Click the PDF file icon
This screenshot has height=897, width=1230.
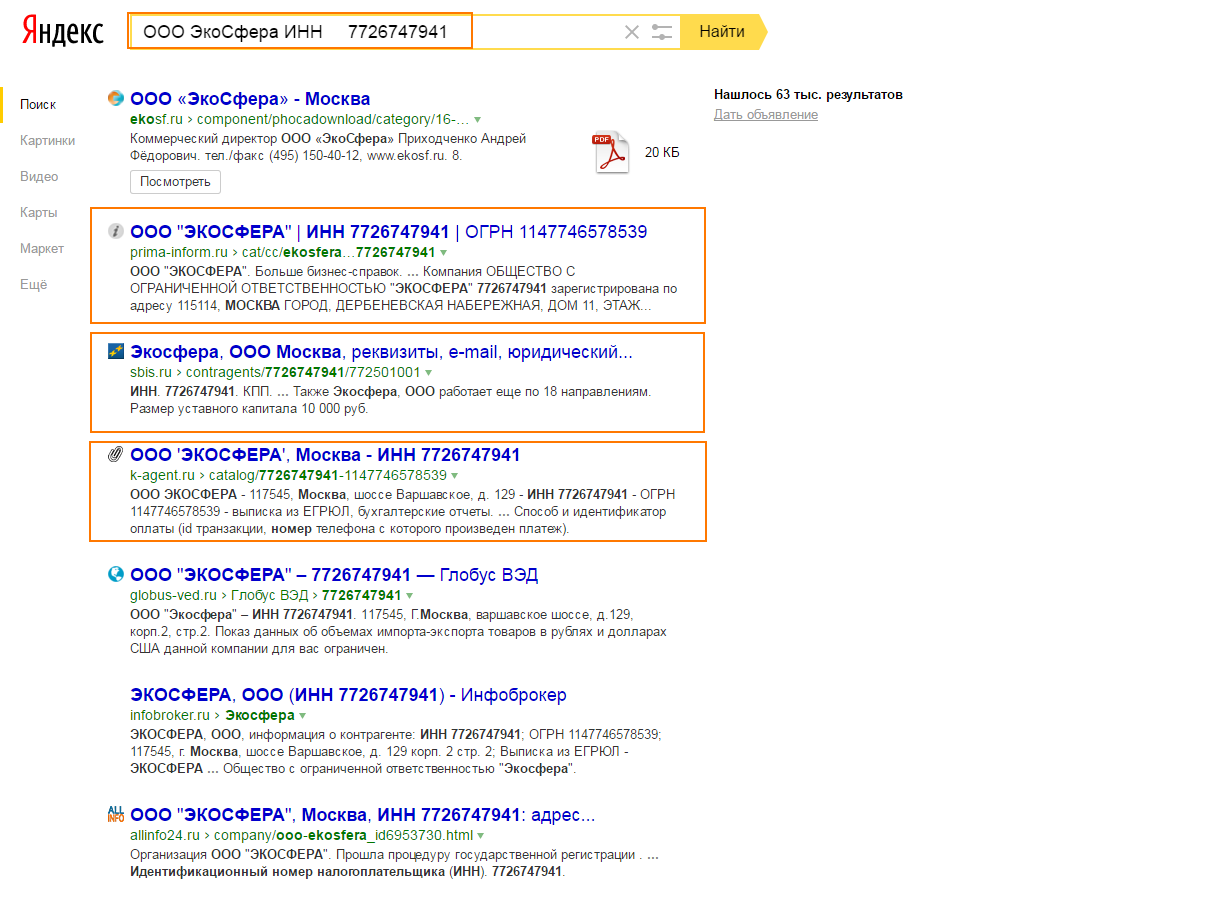[x=610, y=153]
